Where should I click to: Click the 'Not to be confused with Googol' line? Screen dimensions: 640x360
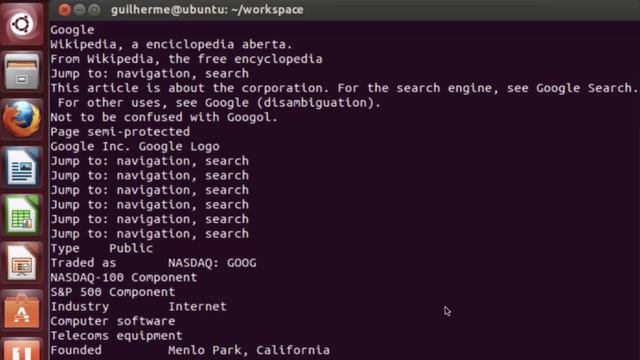(x=164, y=117)
